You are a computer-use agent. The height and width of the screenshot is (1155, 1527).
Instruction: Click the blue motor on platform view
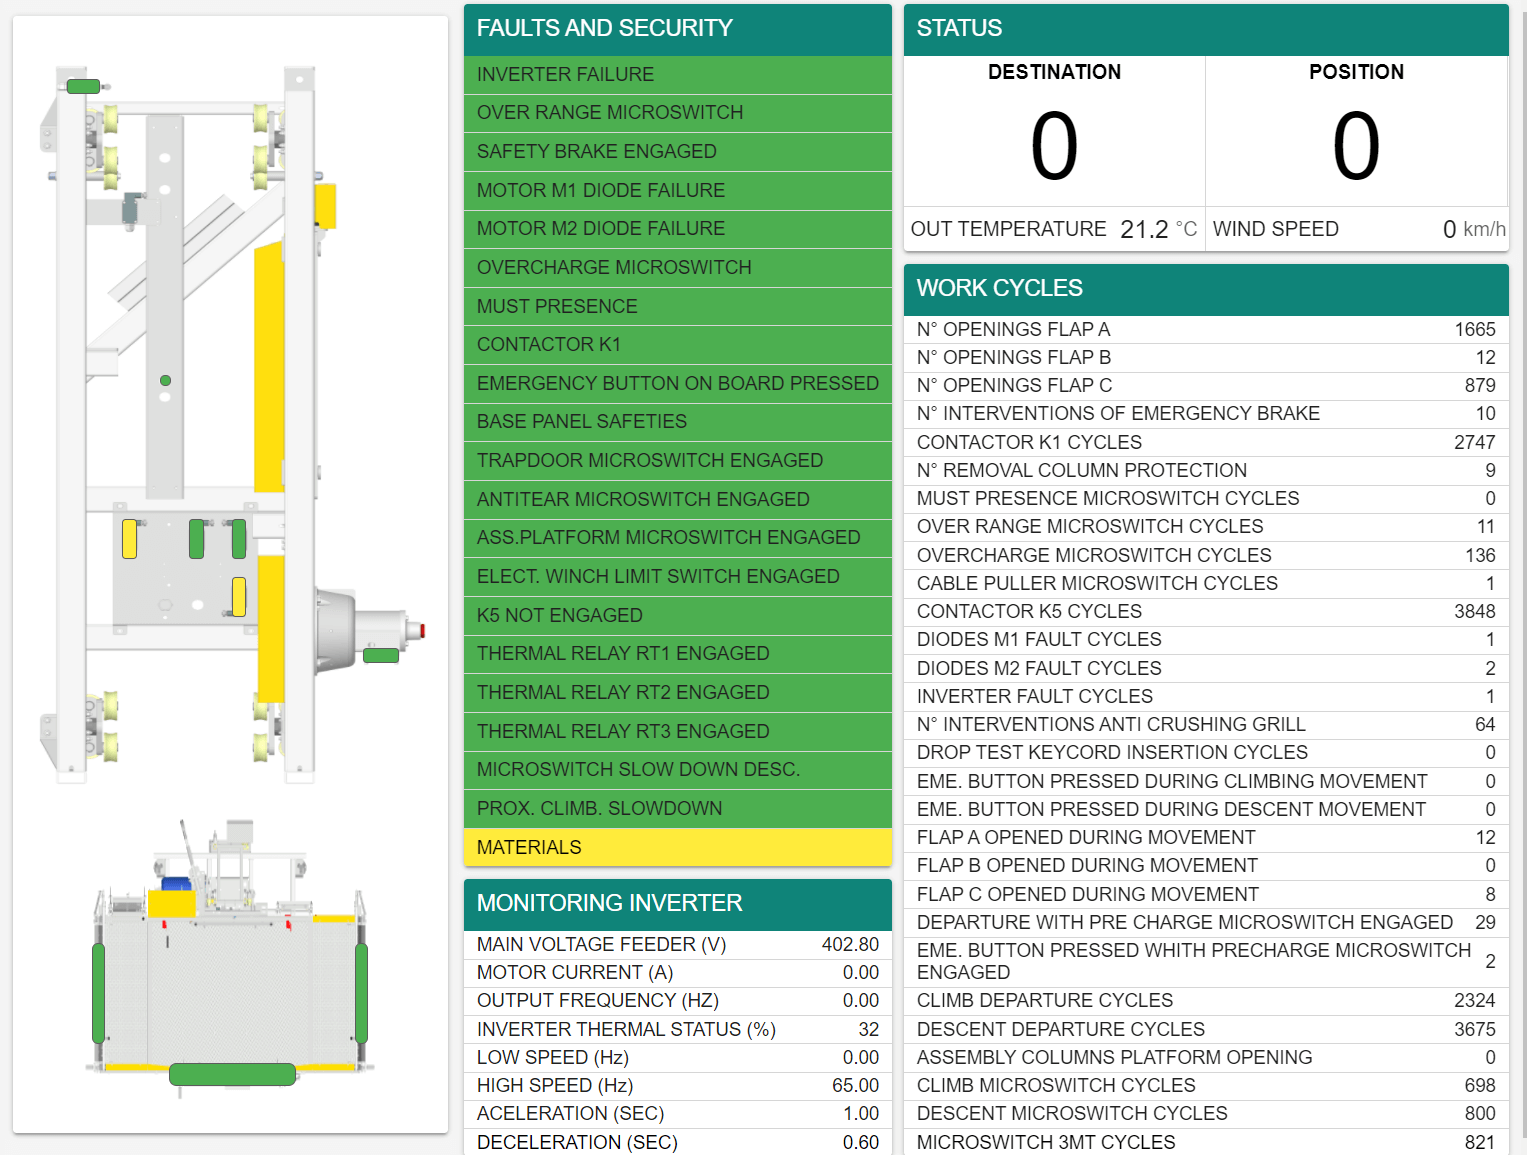point(177,884)
